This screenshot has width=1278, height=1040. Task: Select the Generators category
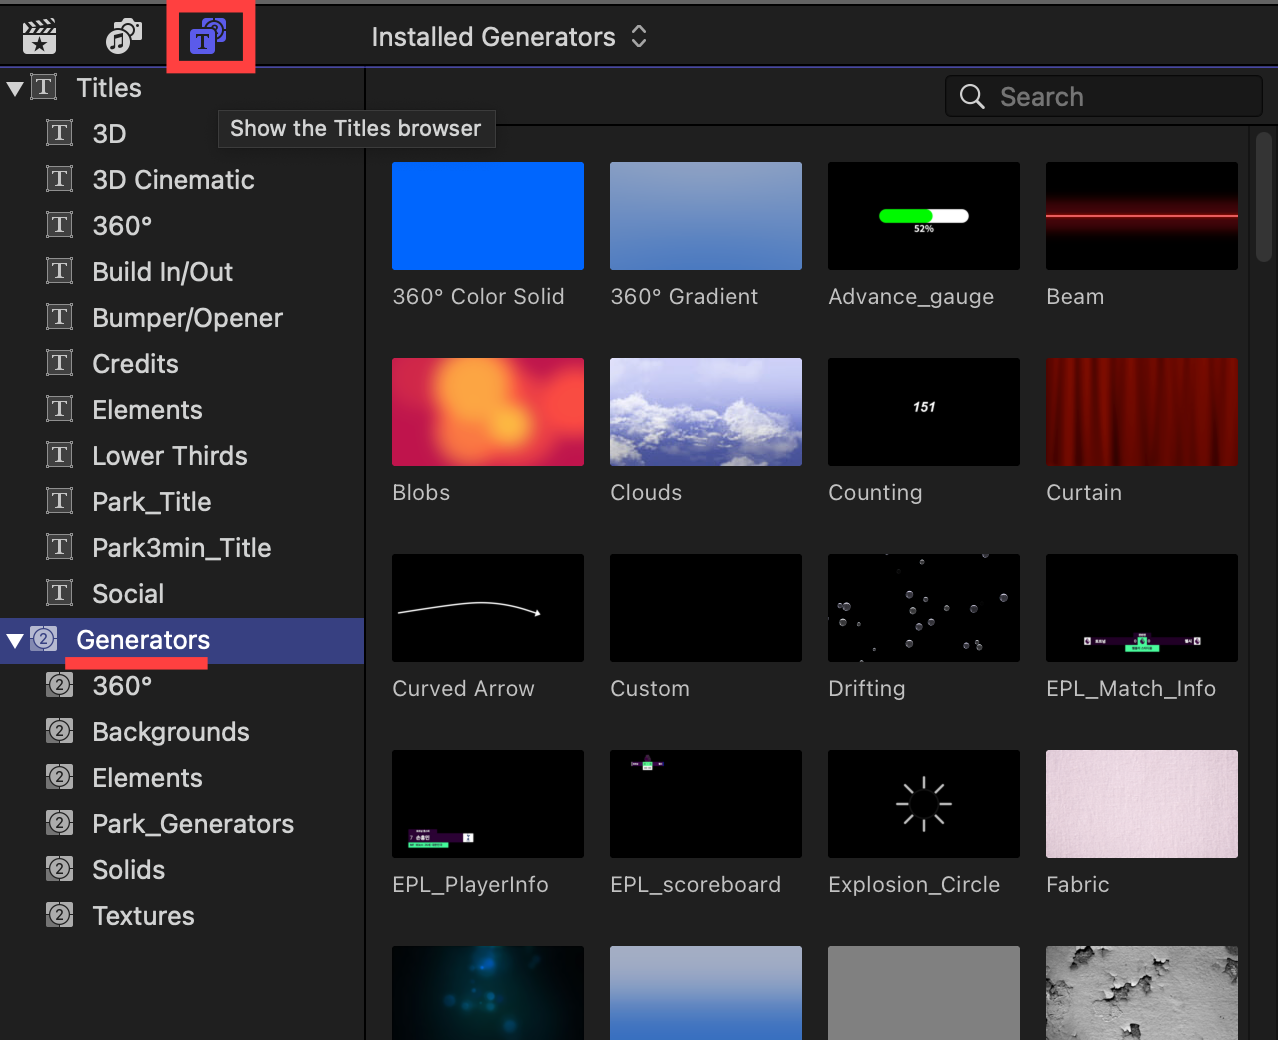[182, 640]
